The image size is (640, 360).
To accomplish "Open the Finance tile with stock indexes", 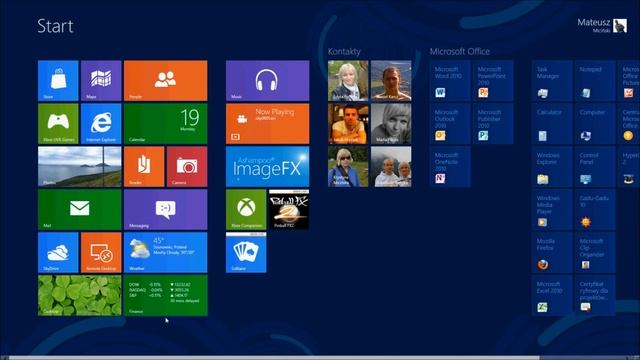I will tap(166, 296).
